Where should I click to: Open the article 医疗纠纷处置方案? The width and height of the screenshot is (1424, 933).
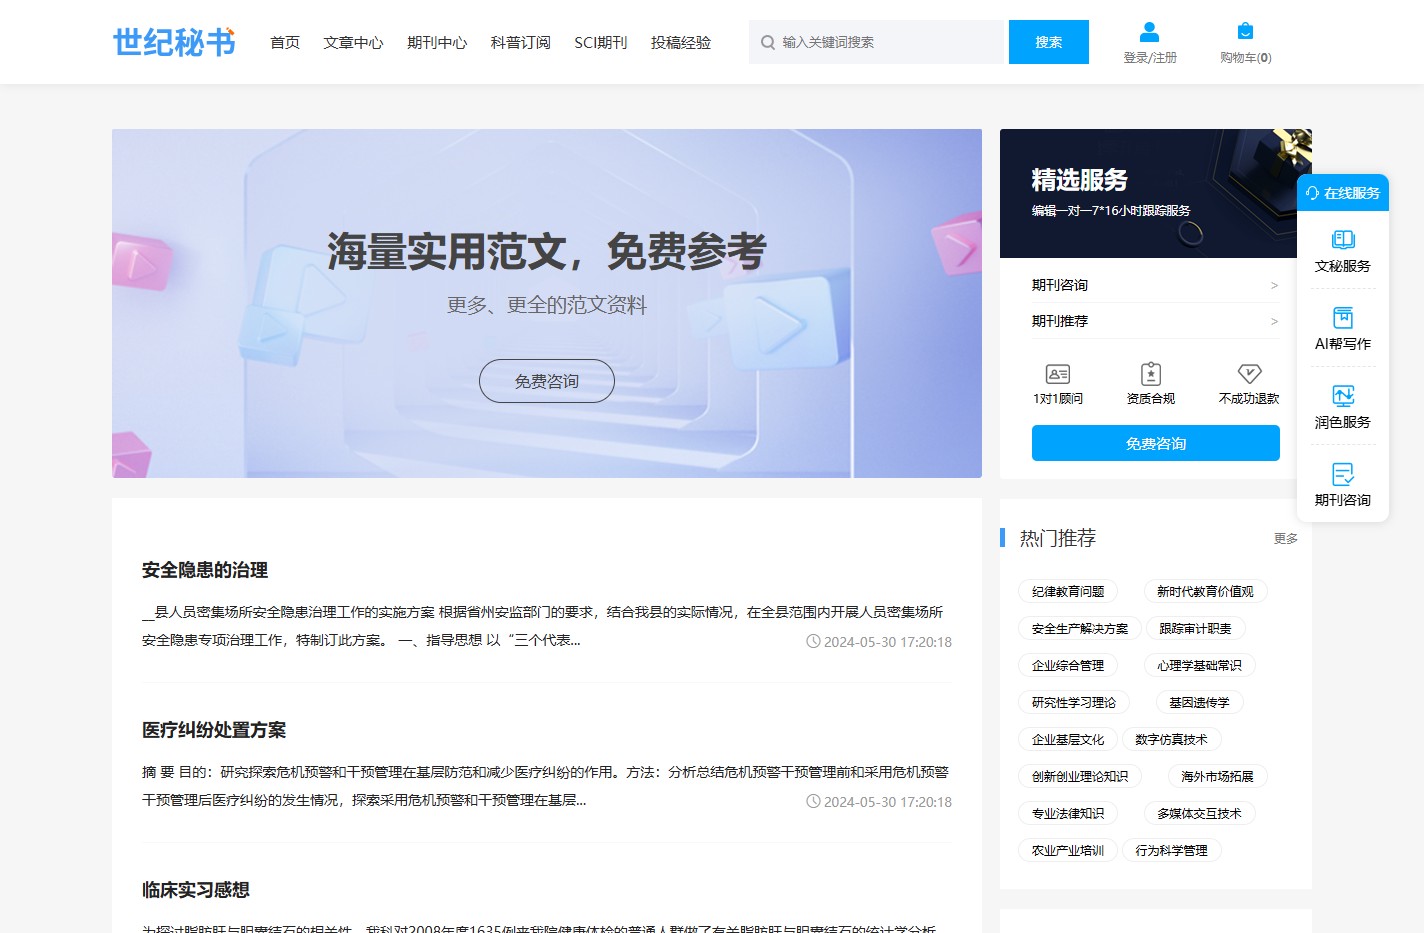click(214, 730)
